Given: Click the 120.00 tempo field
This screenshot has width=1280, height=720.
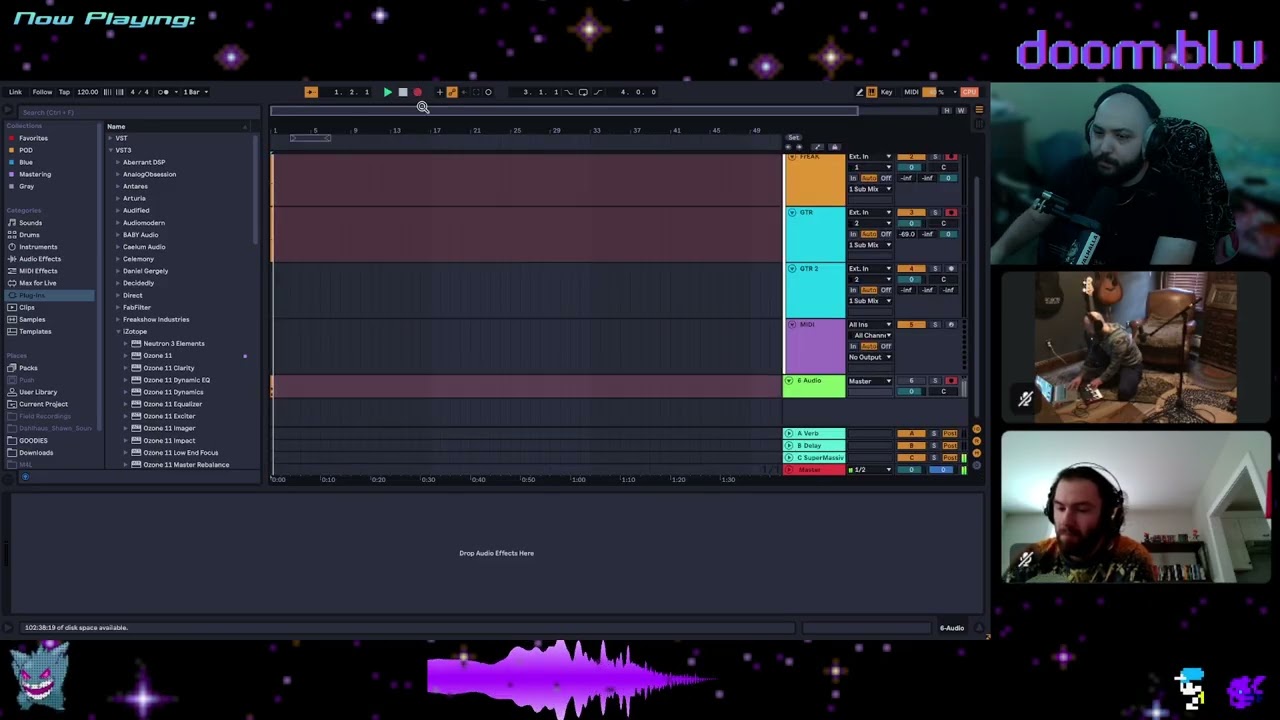Looking at the screenshot, I should pos(88,92).
